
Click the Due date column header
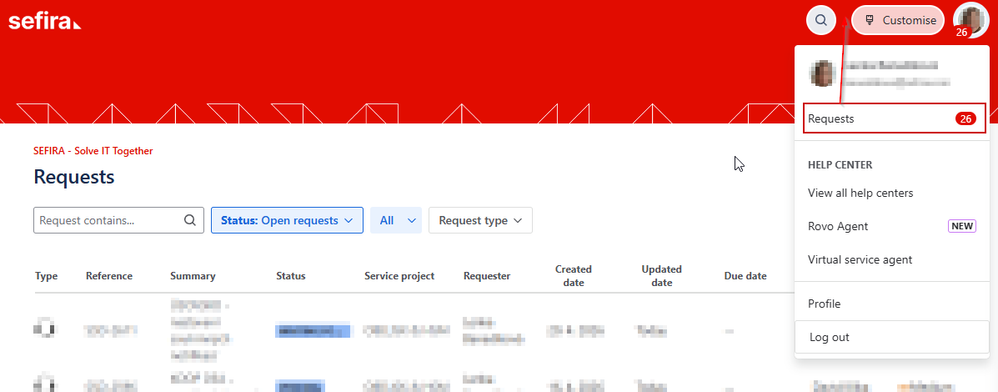(745, 276)
